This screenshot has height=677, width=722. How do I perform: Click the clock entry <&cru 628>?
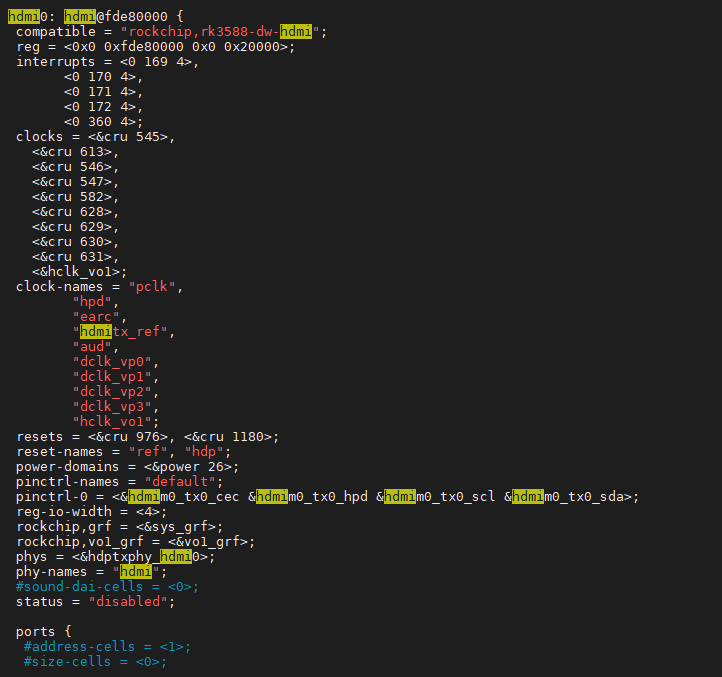pos(72,212)
